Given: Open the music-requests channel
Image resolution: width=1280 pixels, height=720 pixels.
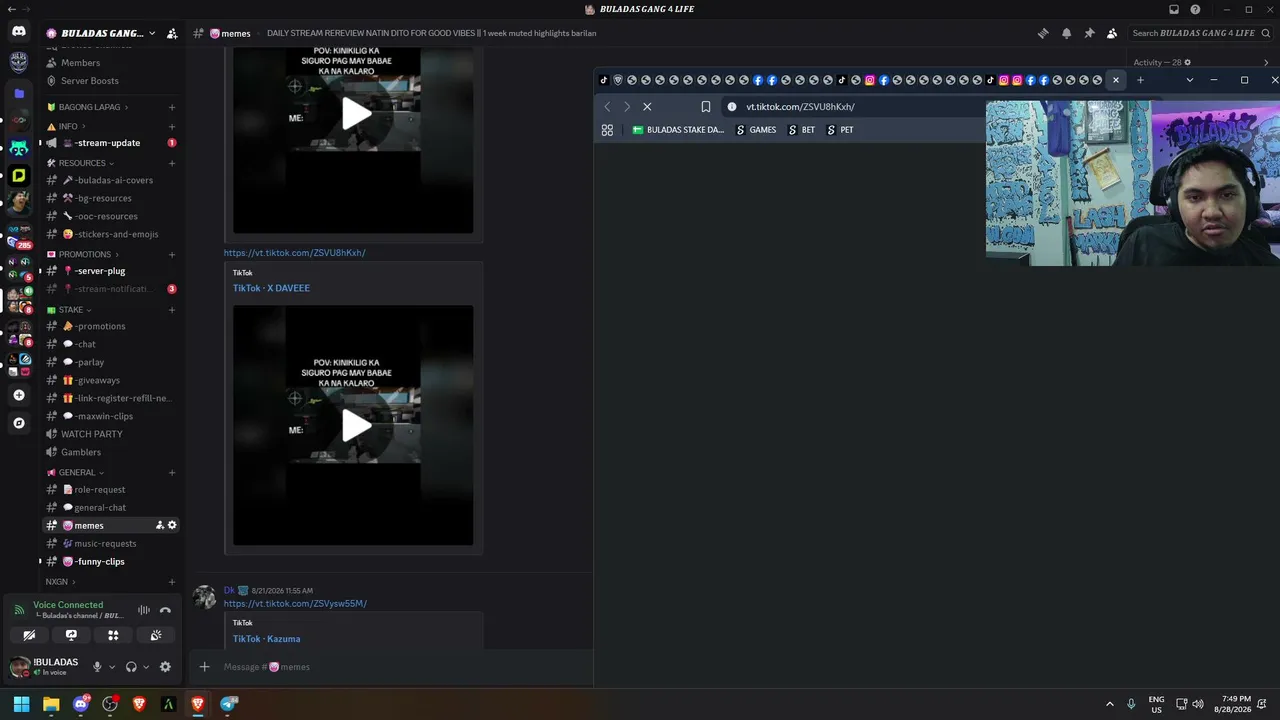Looking at the screenshot, I should pos(111,544).
